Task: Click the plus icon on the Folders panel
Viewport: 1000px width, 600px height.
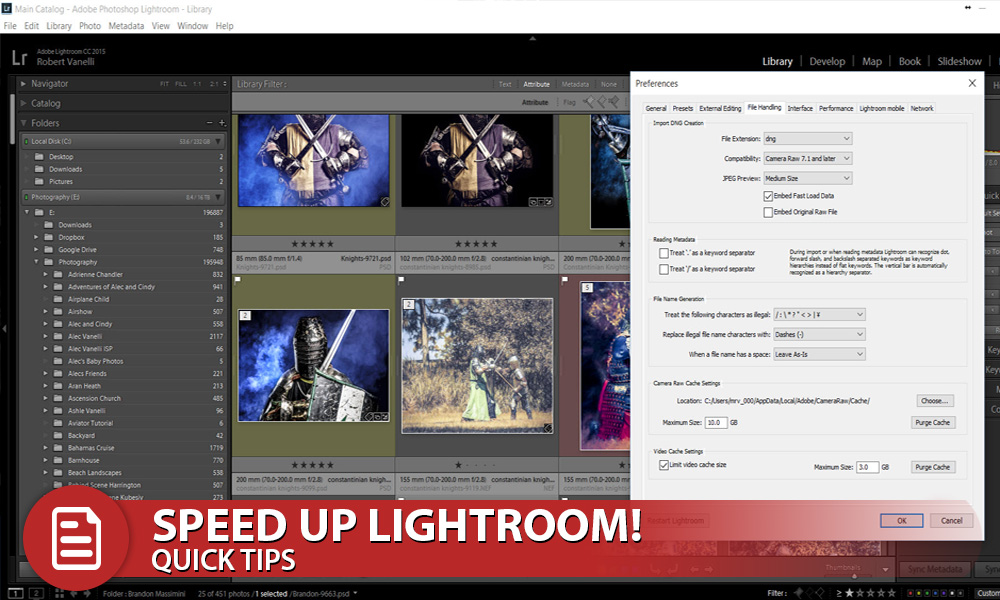Action: [x=222, y=122]
